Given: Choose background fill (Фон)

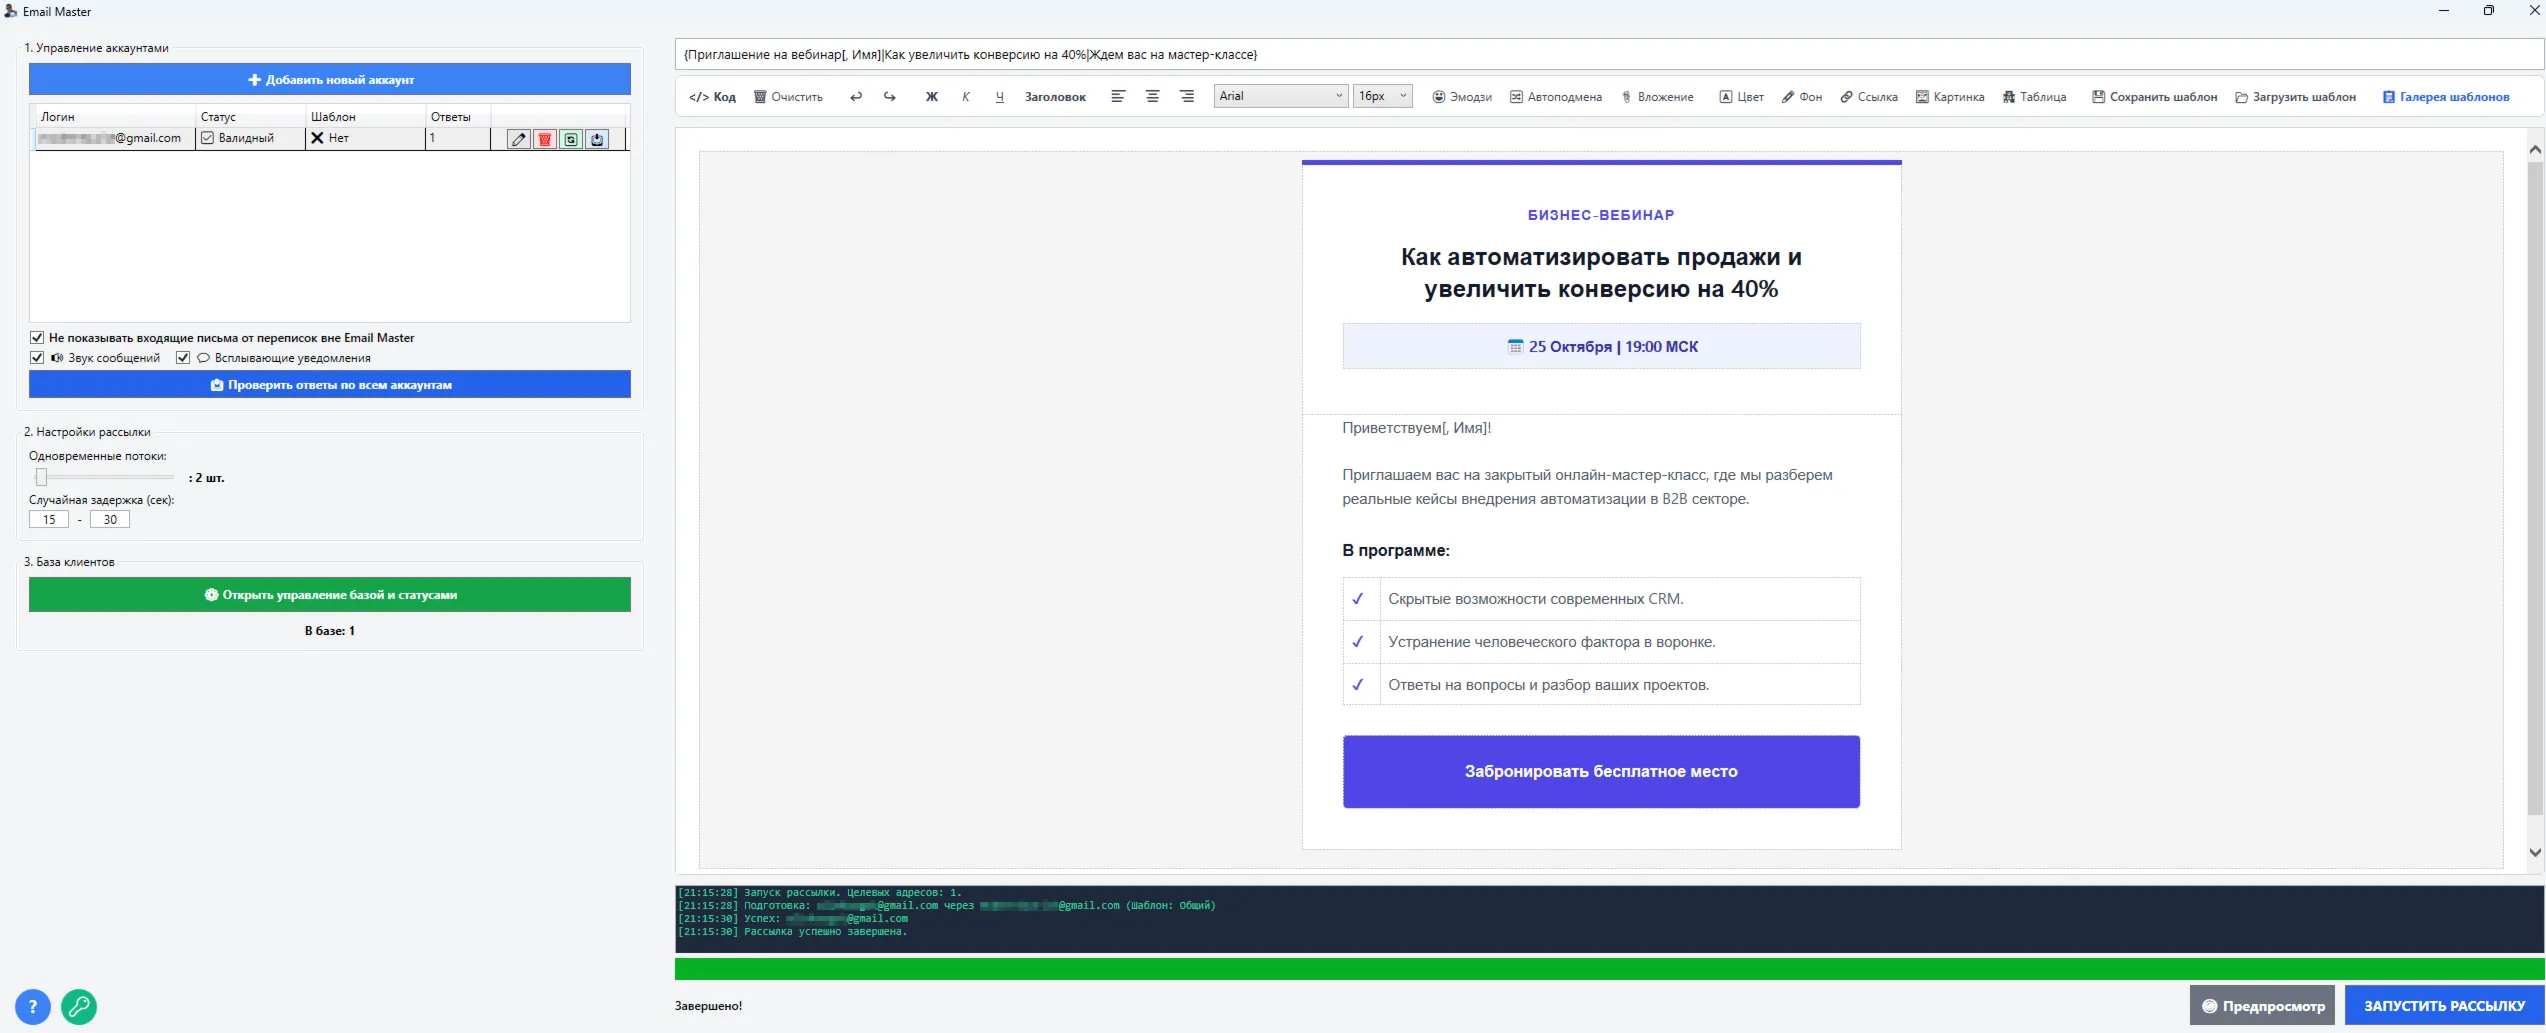Looking at the screenshot, I should tap(1802, 97).
